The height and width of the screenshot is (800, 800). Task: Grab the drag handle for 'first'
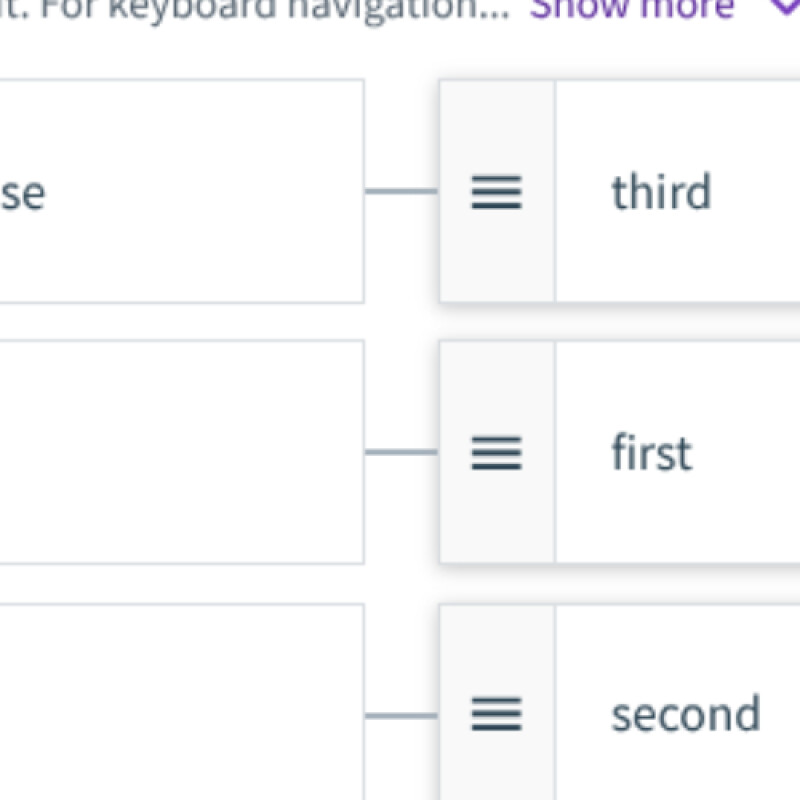click(x=496, y=453)
